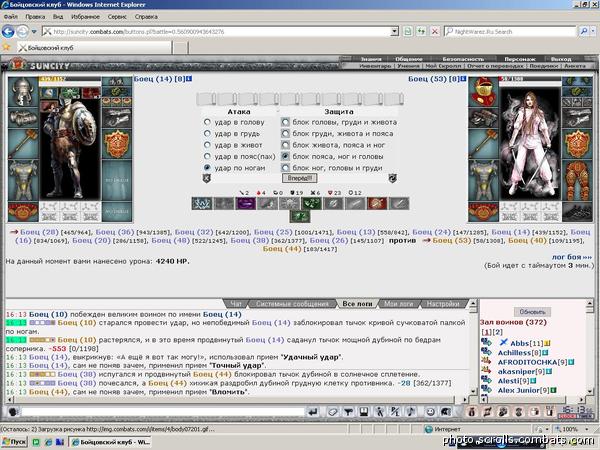
Task: Click the chat eraser clear icon
Action: (333, 412)
